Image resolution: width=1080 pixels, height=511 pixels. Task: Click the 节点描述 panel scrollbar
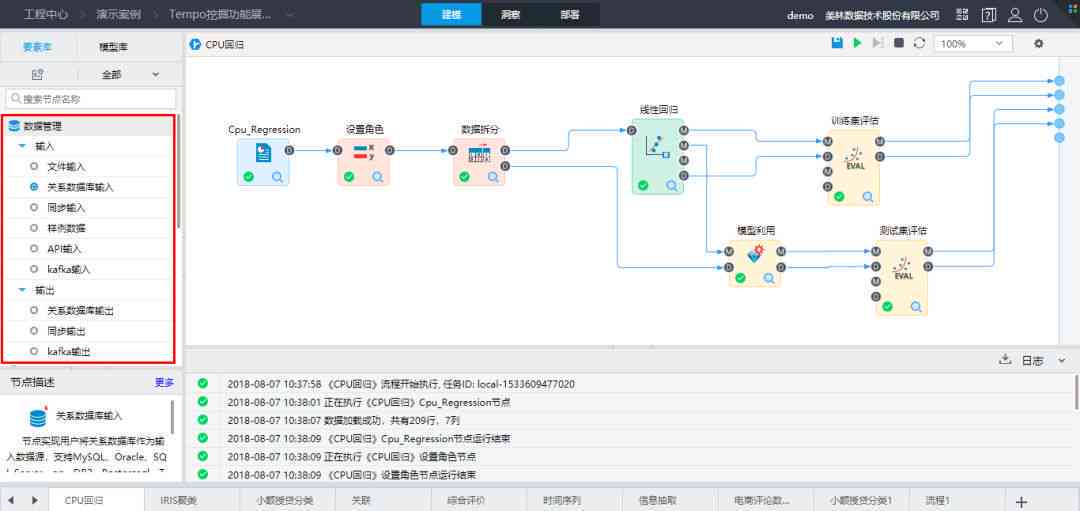(x=172, y=417)
